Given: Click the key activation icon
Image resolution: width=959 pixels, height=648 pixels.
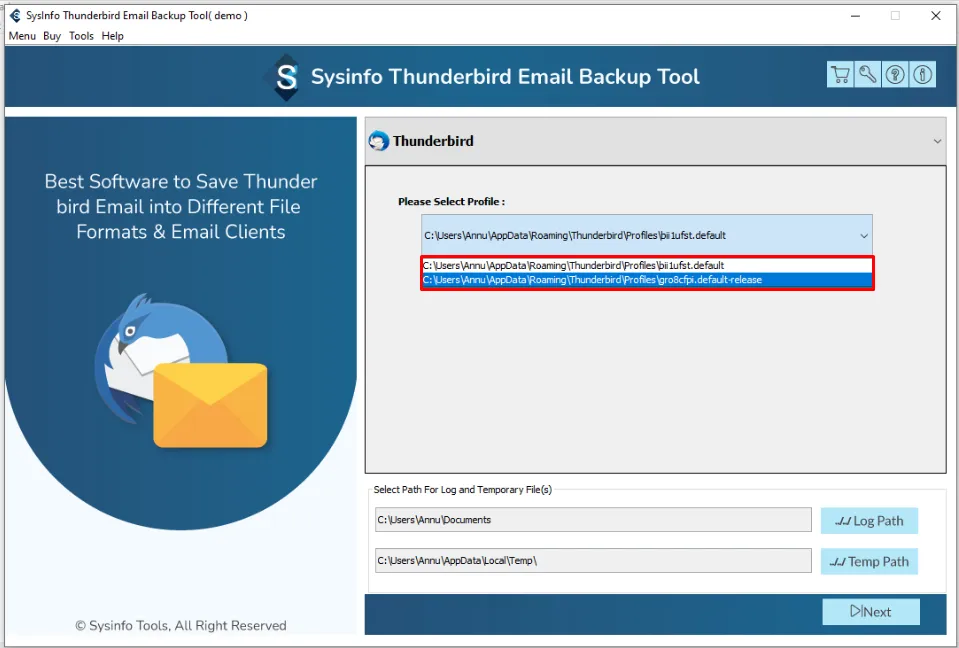Looking at the screenshot, I should point(867,75).
